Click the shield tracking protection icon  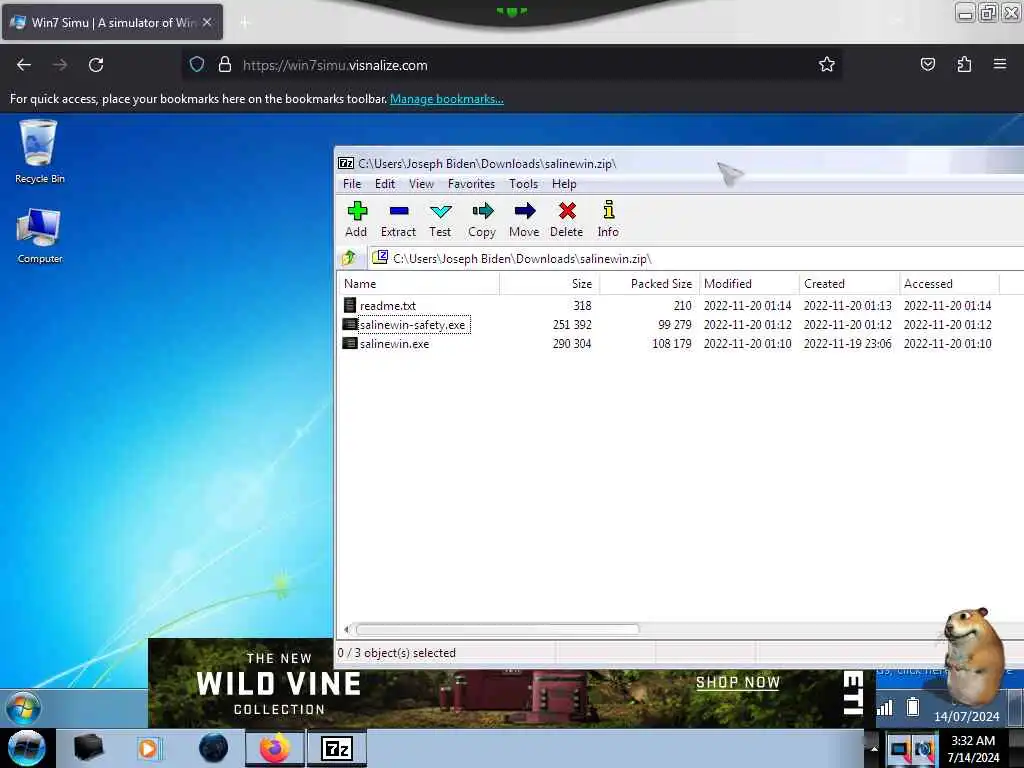tap(197, 65)
